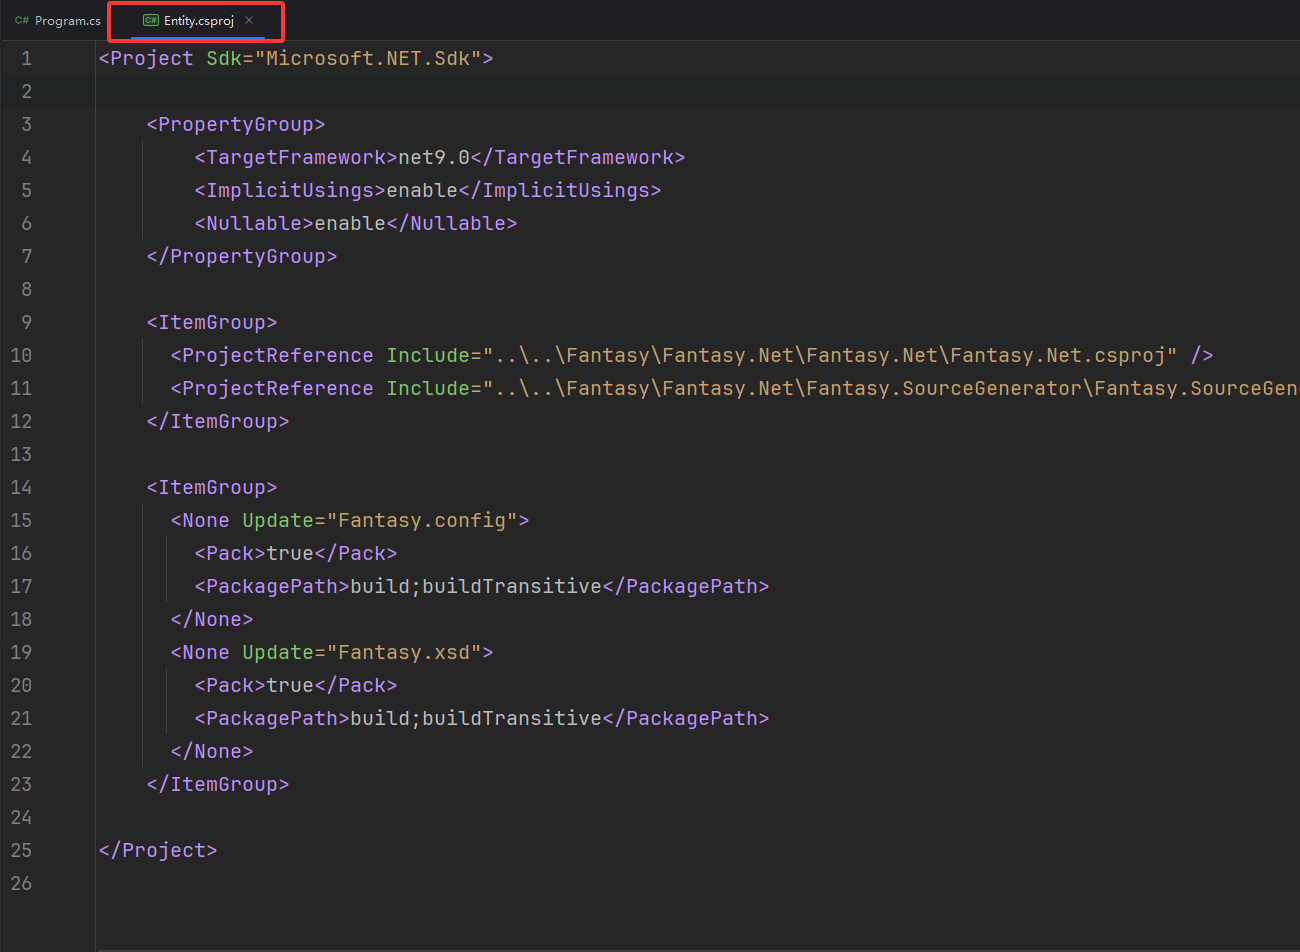Click line number 14 in the gutter
The image size is (1300, 952).
22,488
